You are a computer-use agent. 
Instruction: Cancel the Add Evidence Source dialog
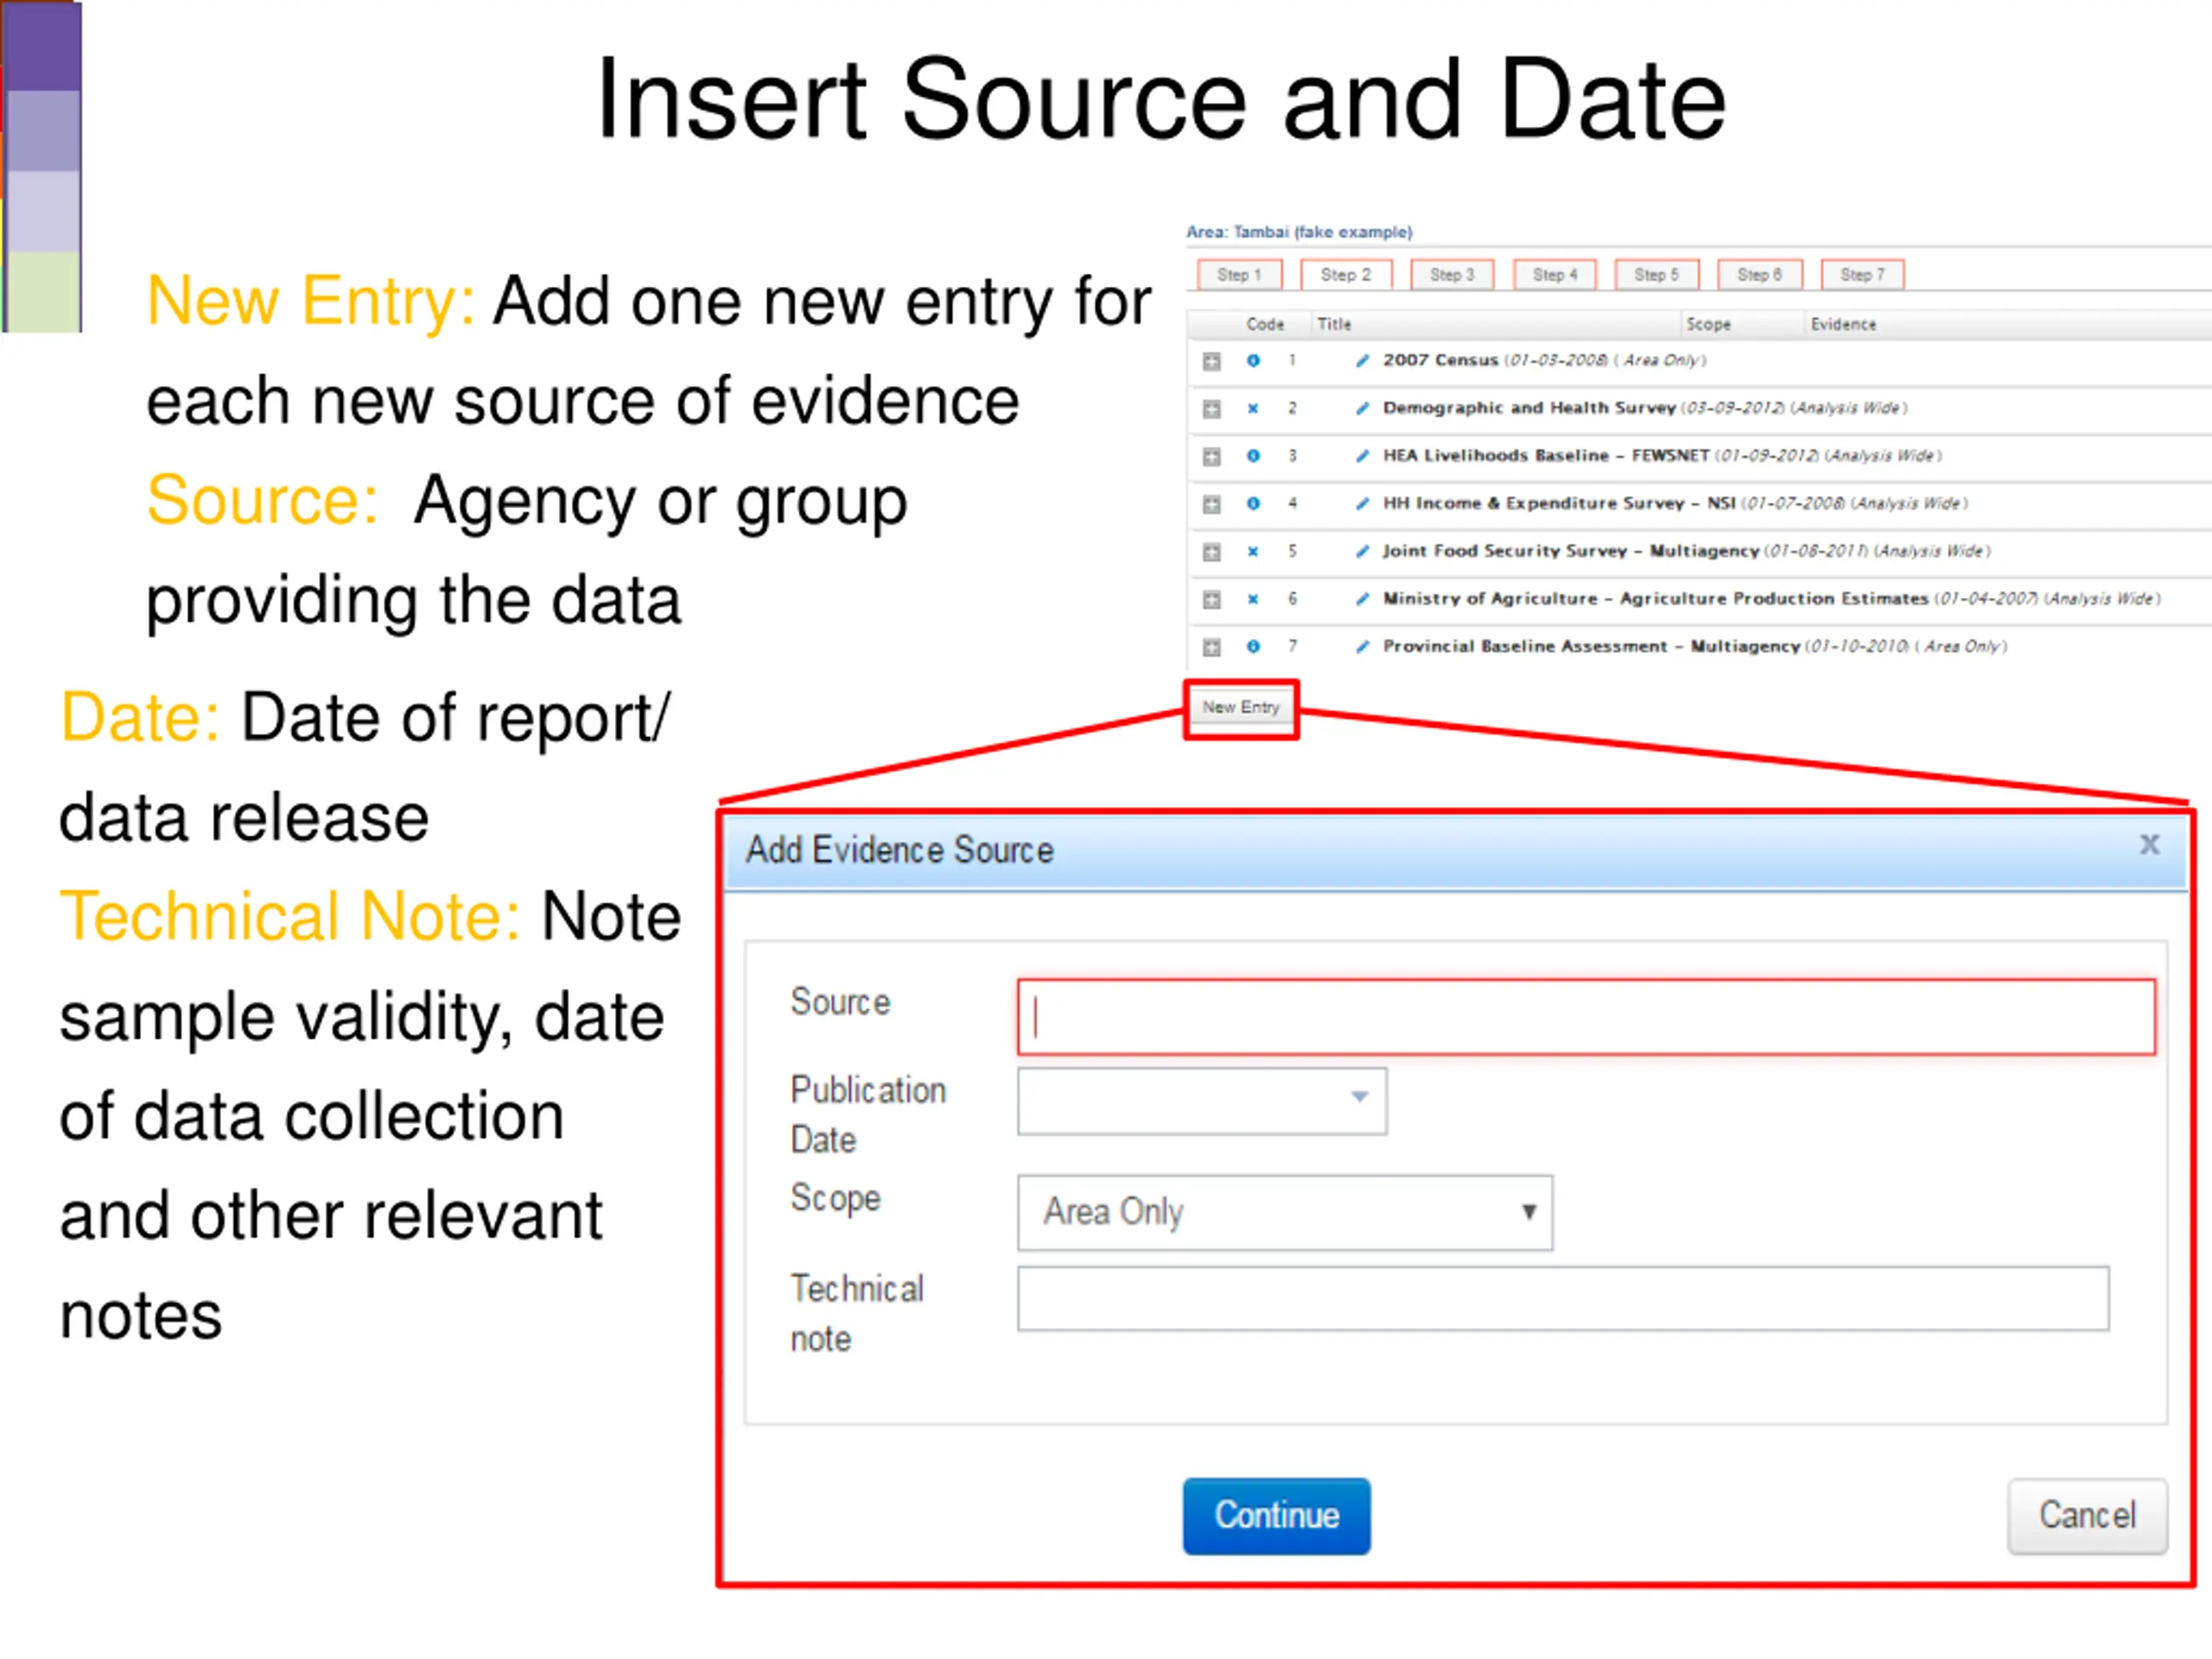coord(2088,1516)
